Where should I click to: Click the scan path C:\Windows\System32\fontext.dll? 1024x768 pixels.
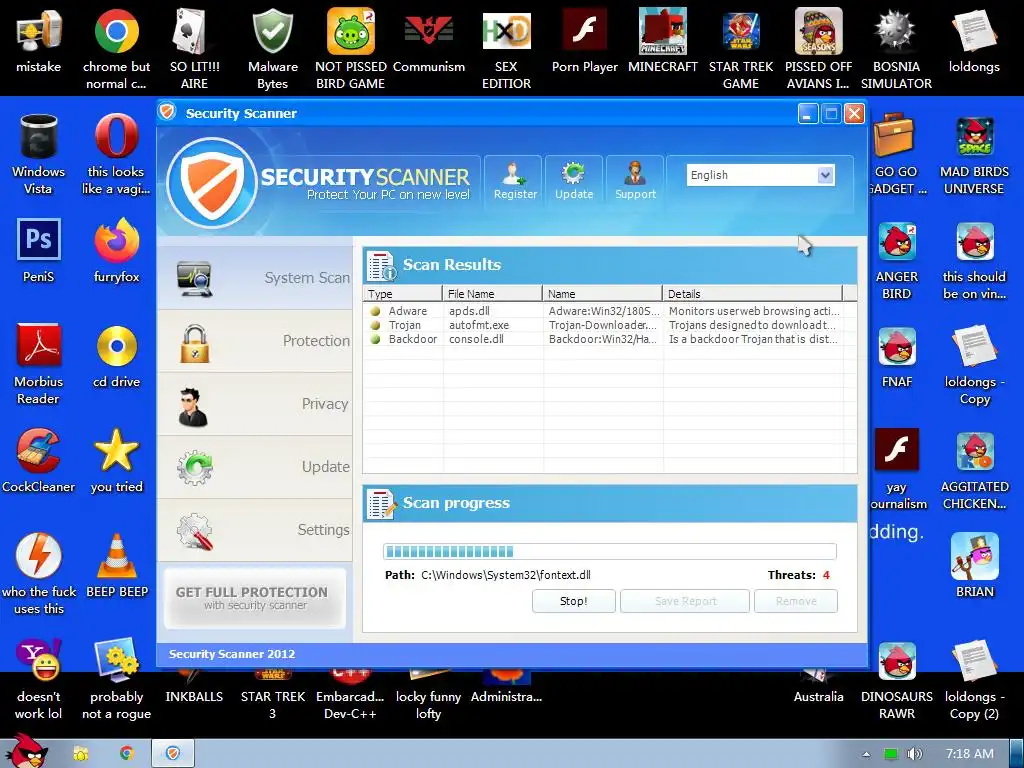[505, 575]
